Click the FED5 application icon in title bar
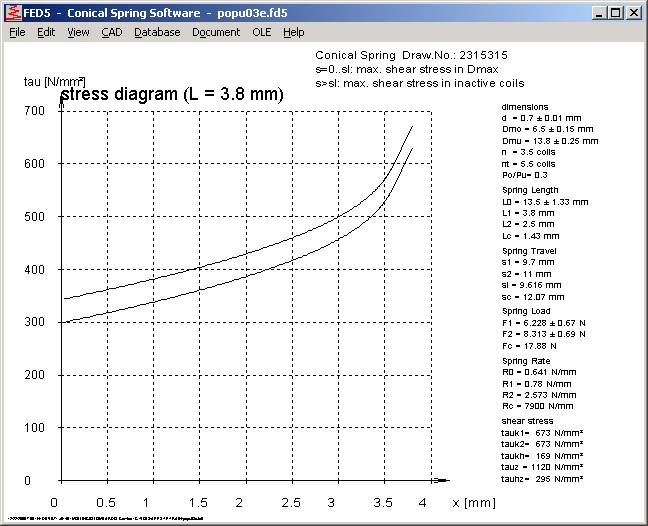This screenshot has height=526, width=648. (13, 13)
